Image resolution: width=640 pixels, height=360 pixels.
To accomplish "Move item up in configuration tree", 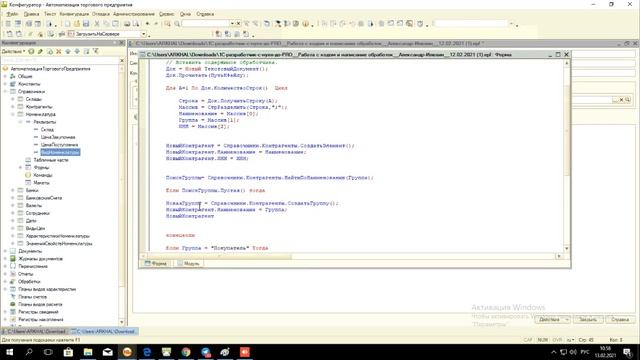I will (x=68, y=51).
